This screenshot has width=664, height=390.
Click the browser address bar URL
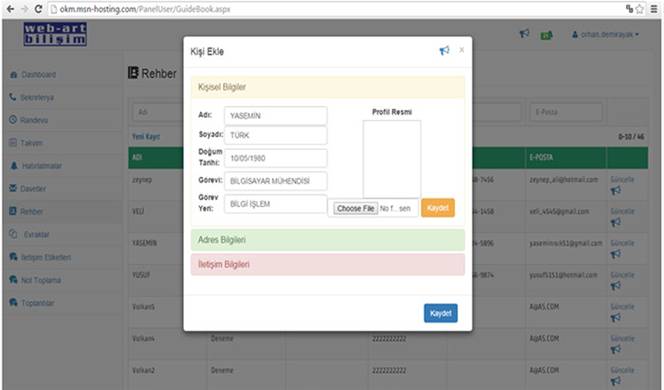(x=145, y=9)
